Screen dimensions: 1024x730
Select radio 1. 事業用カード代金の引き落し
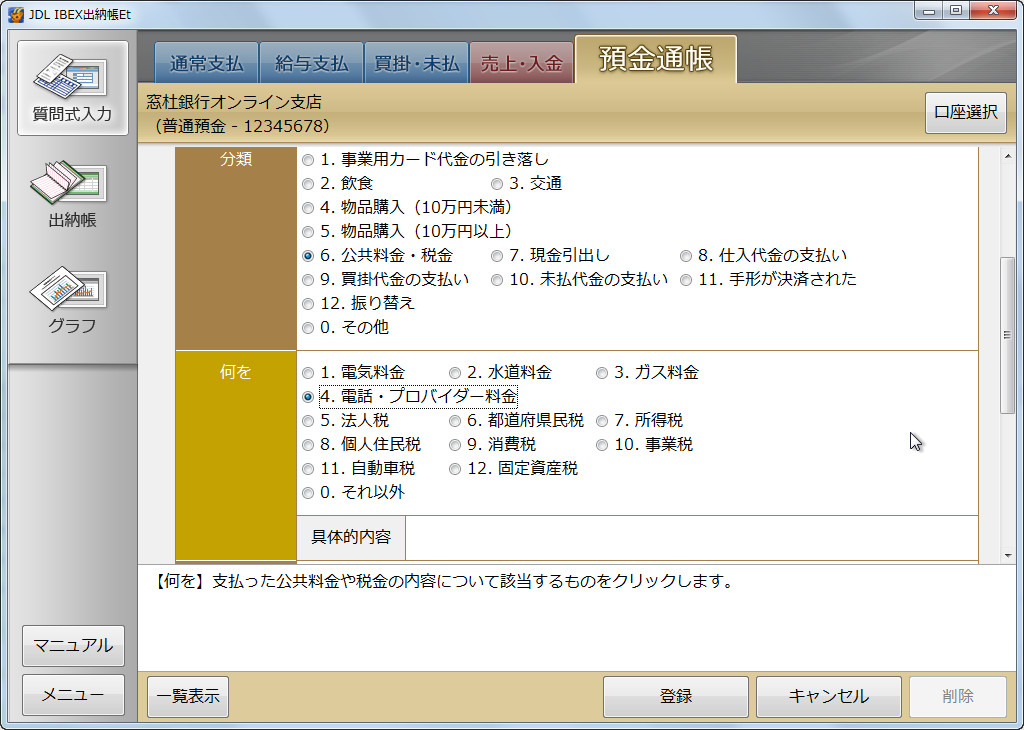coord(308,160)
